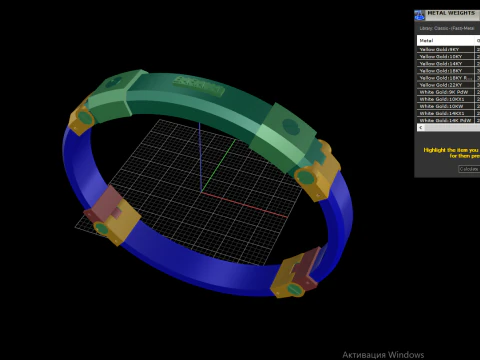
Task: Select the White Gold 14KX1 row
Action: [448, 113]
